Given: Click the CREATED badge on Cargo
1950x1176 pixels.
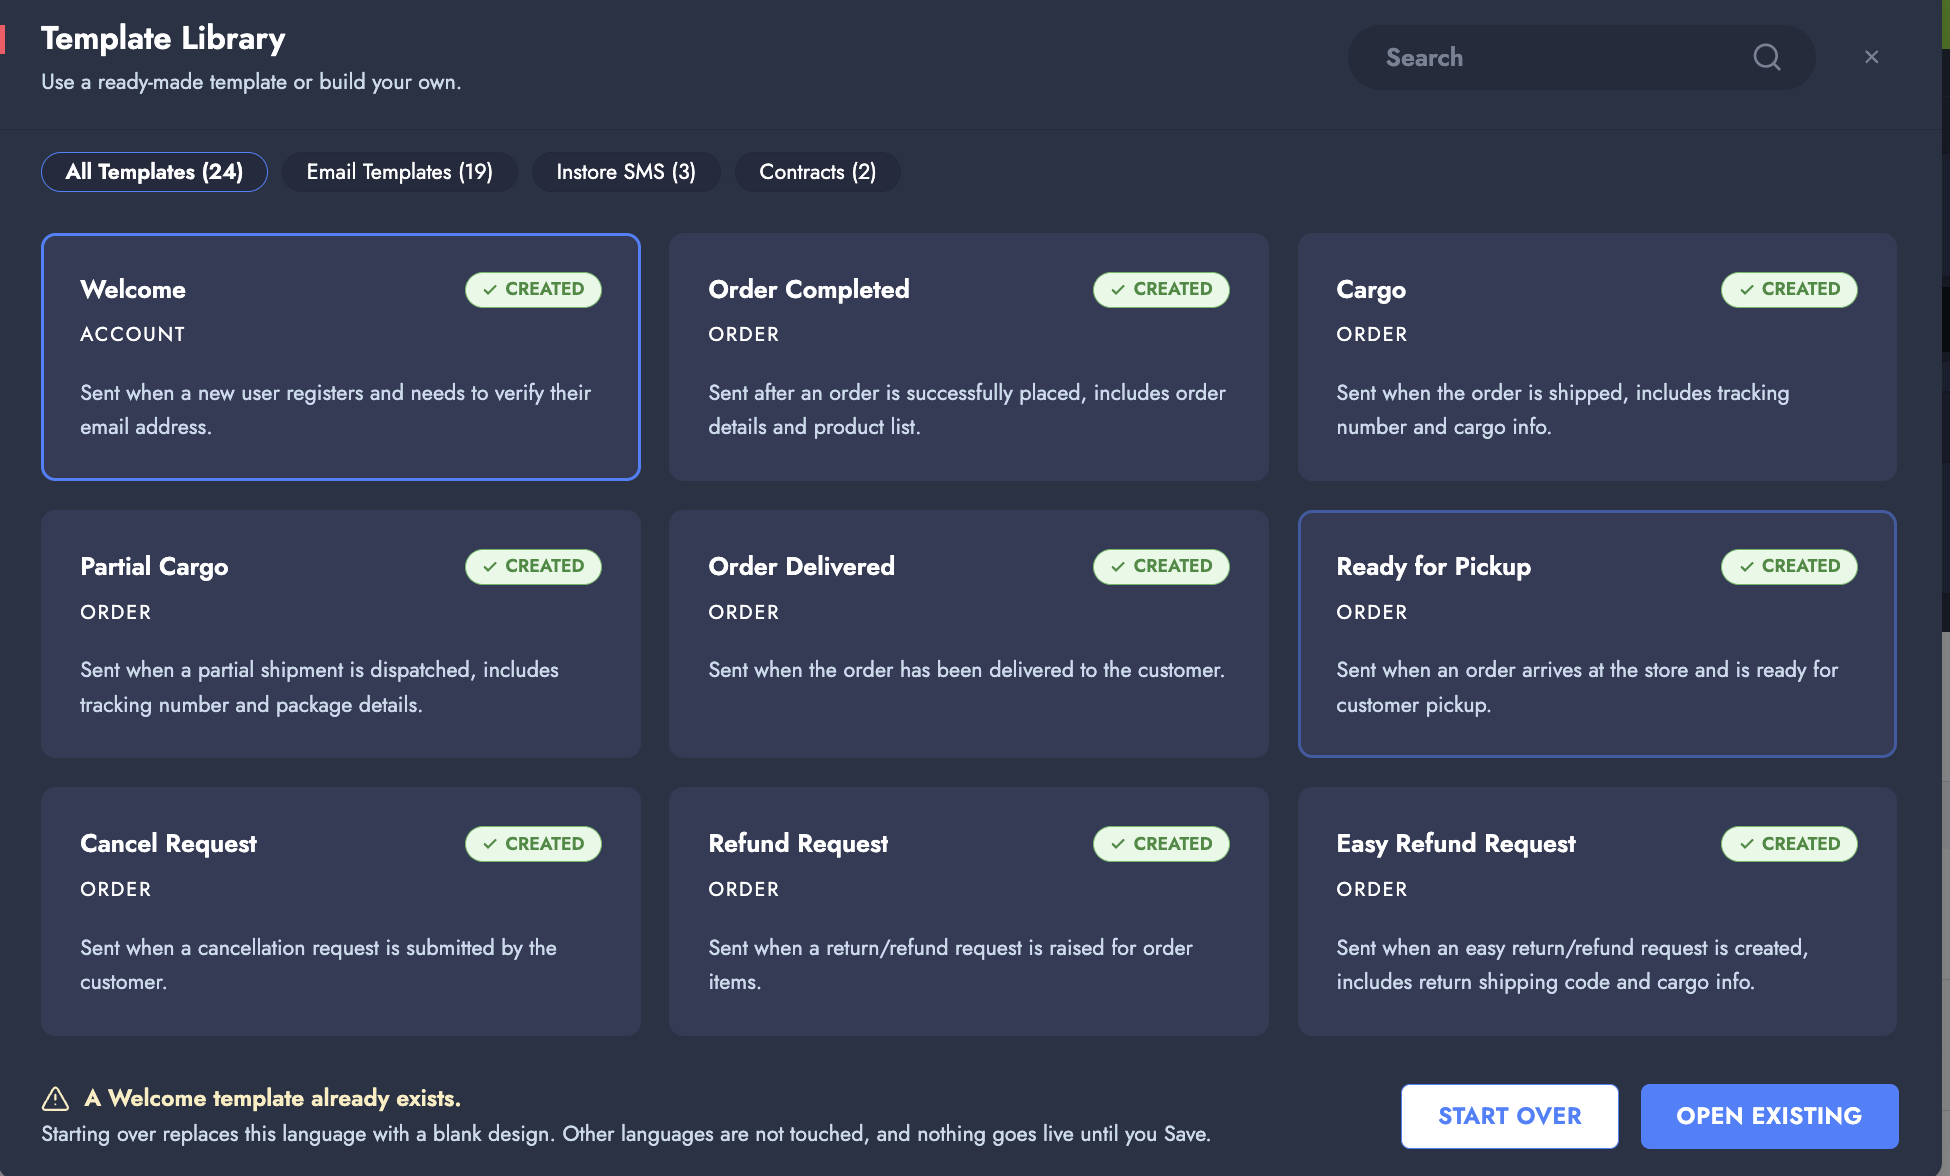Looking at the screenshot, I should click(x=1789, y=289).
